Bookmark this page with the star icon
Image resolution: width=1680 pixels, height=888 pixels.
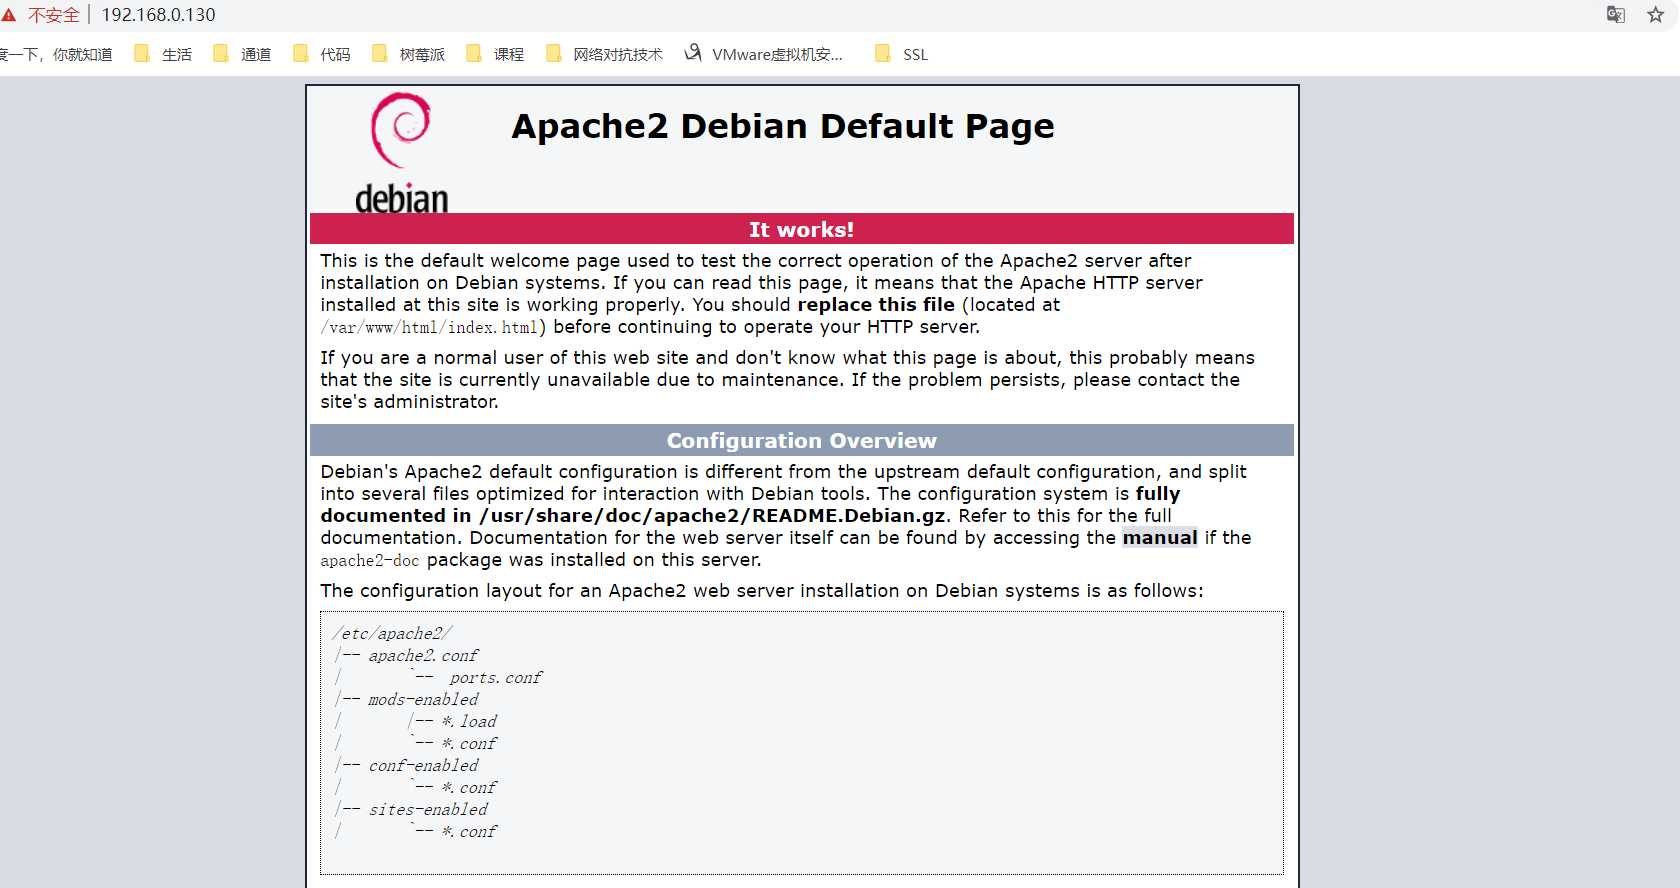1655,15
